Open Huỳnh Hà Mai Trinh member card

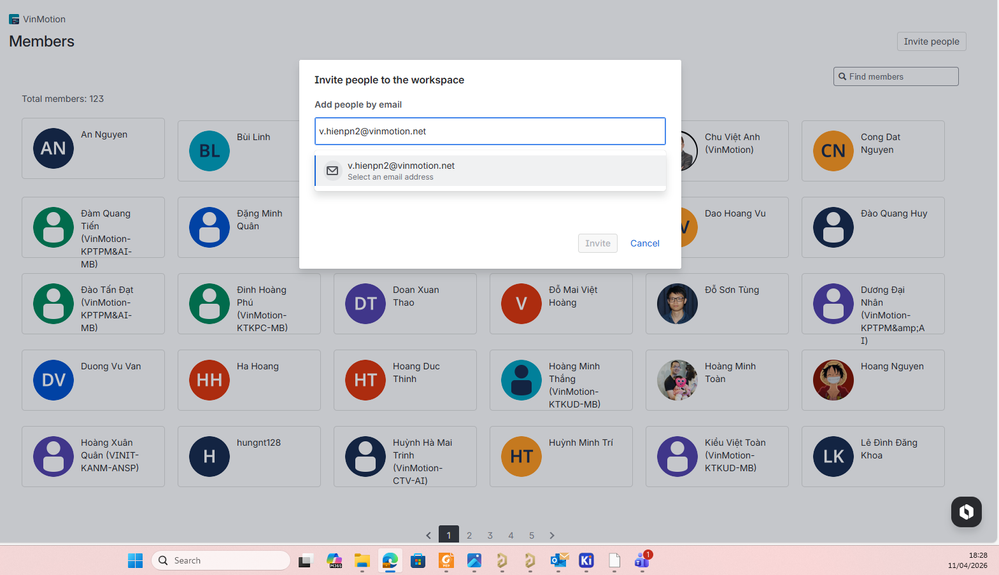(x=405, y=457)
